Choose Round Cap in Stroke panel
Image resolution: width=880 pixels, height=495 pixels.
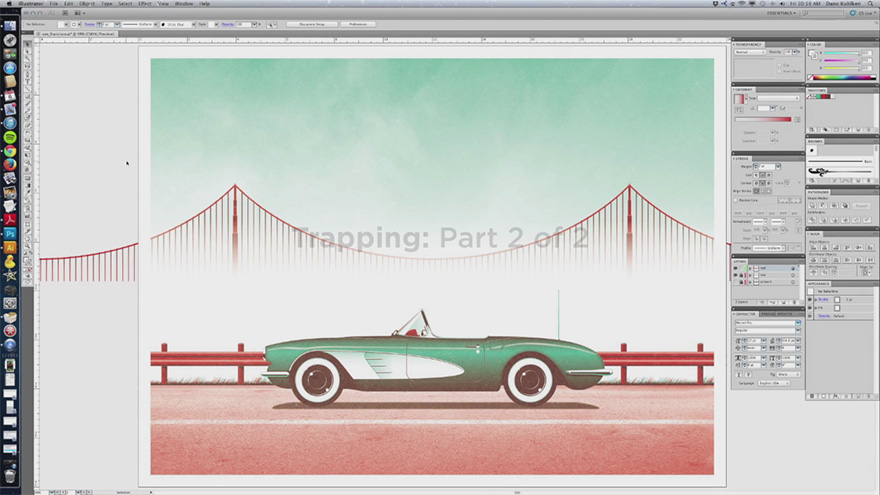pos(762,175)
